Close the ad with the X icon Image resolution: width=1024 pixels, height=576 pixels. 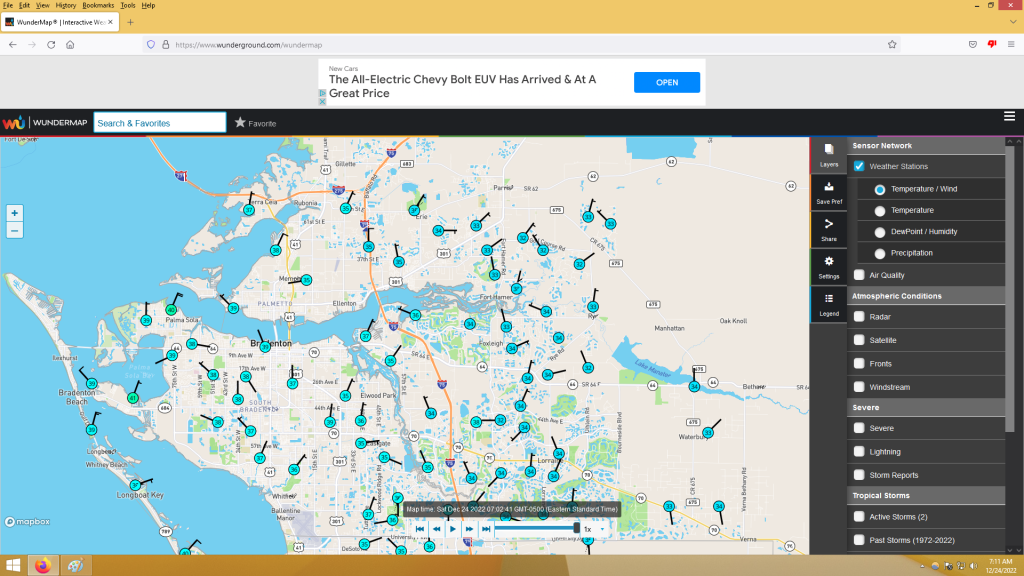pos(322,102)
